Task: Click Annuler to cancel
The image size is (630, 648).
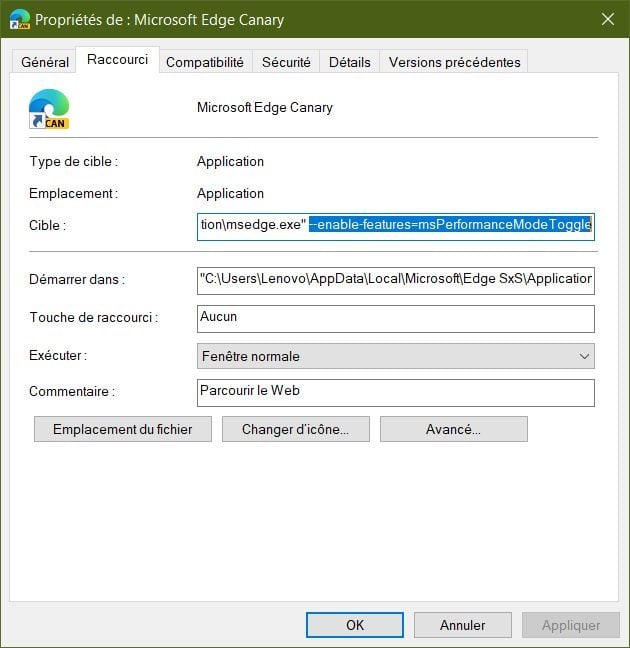Action: click(463, 625)
